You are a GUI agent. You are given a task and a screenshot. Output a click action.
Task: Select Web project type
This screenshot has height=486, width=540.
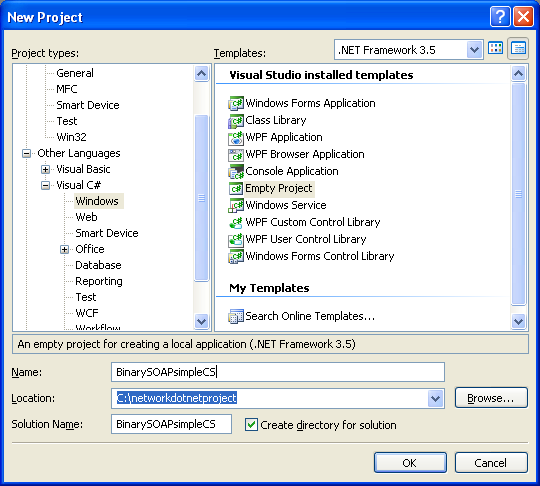pos(86,217)
